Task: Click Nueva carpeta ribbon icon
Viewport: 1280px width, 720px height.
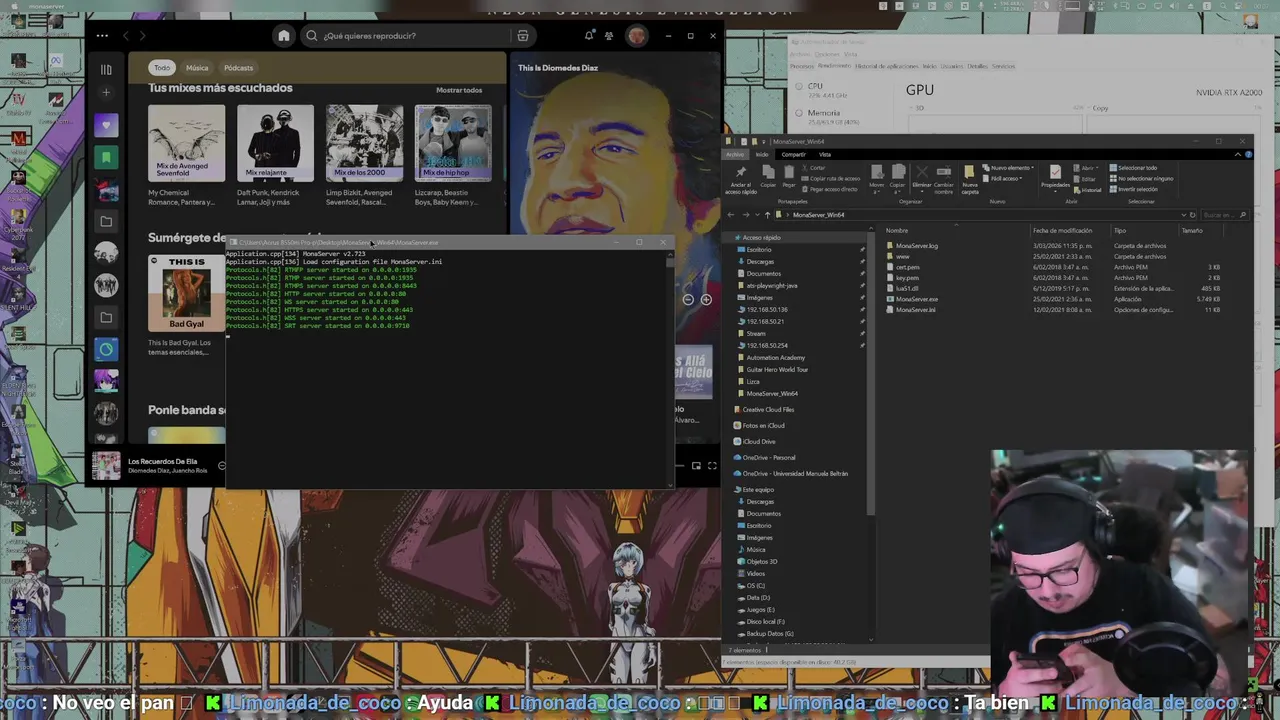Action: coord(970,179)
